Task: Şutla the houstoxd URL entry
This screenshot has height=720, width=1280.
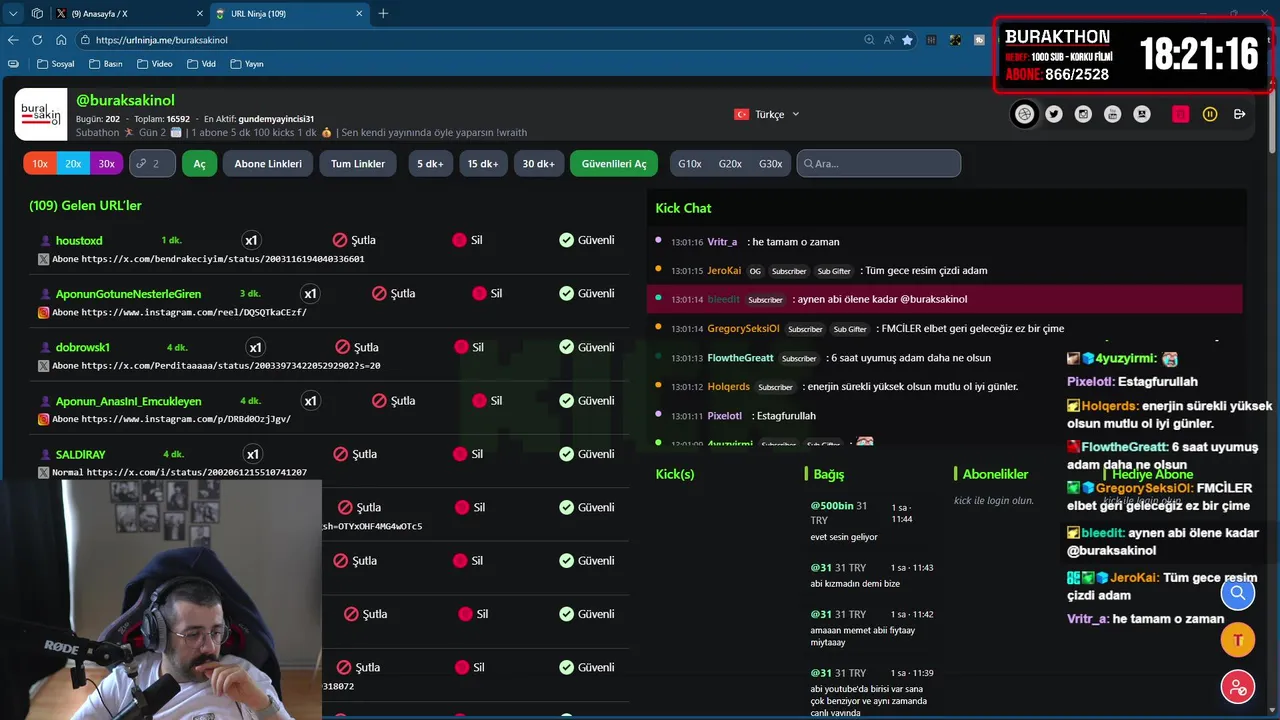Action: [354, 240]
